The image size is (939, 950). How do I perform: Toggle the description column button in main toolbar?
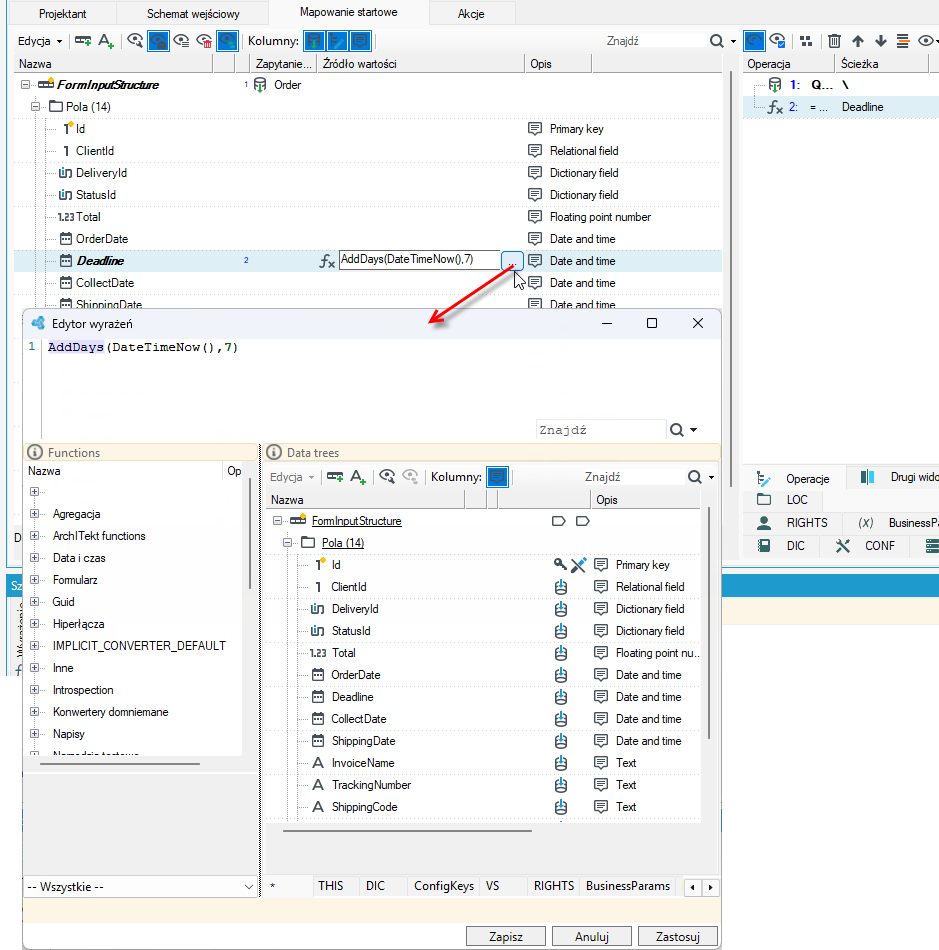pyautogui.click(x=360, y=41)
